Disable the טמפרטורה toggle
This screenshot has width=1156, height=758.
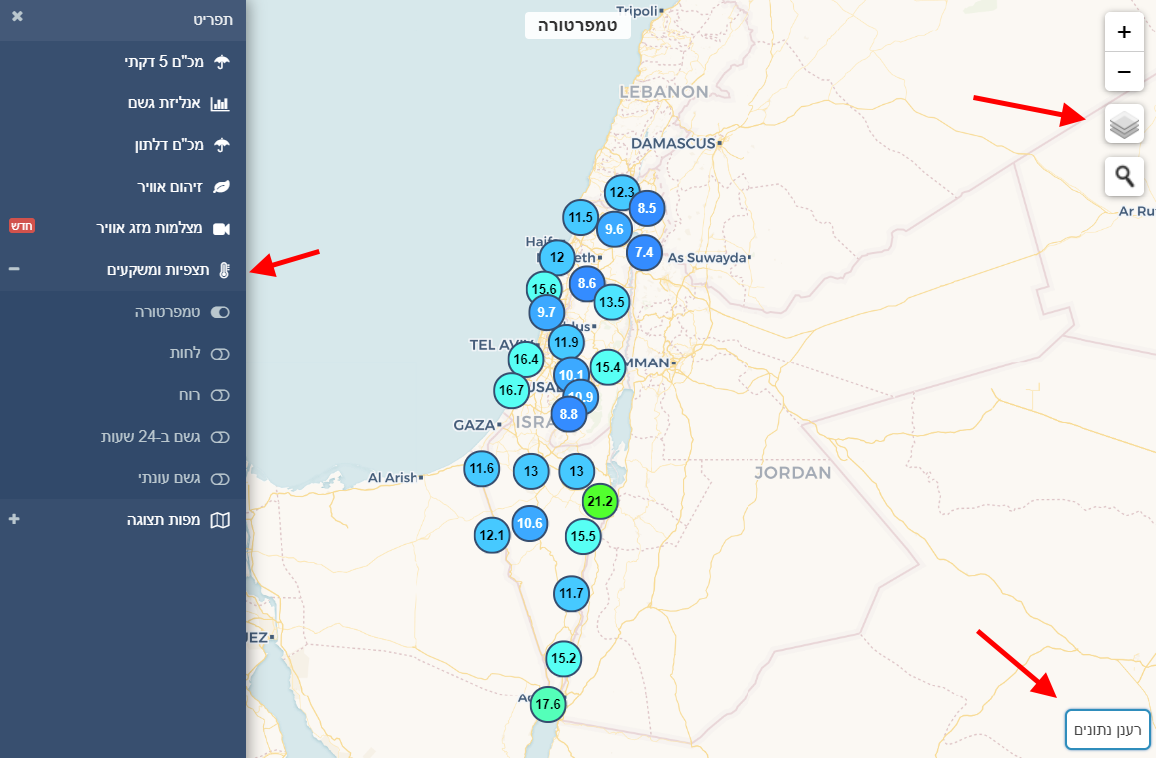(x=220, y=312)
